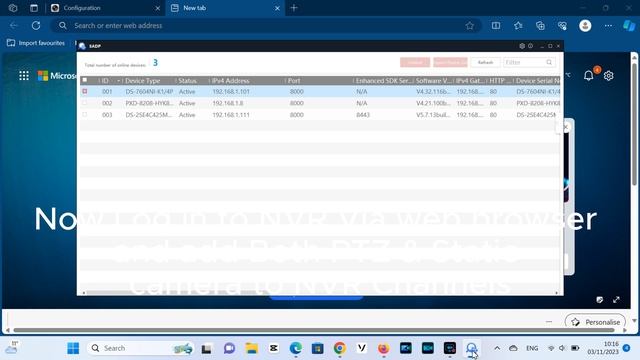
Task: Click Enhanced SDK port 8443 cell
Action: click(x=363, y=115)
